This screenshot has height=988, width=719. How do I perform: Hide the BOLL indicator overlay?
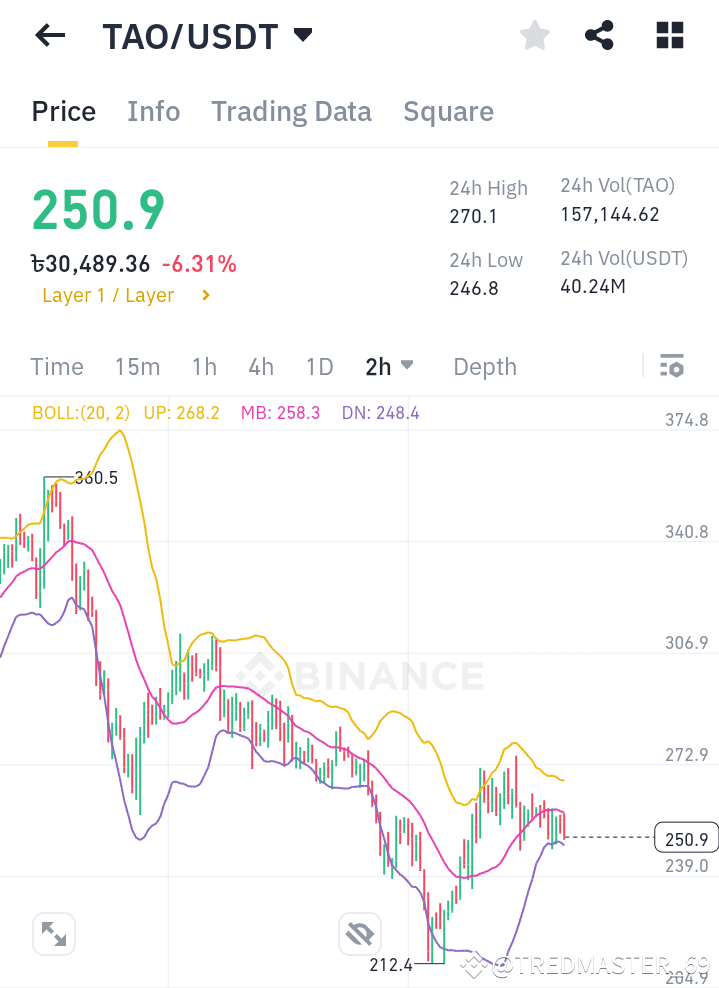[81, 412]
